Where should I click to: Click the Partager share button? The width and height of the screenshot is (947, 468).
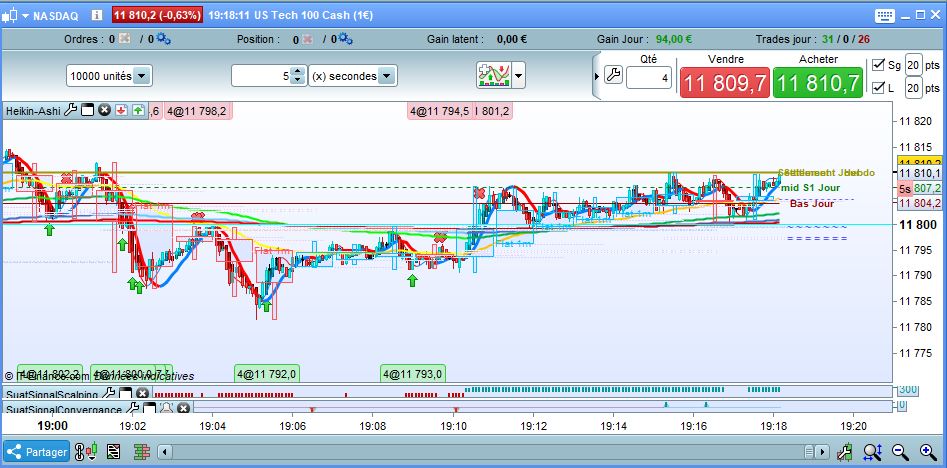[x=37, y=452]
